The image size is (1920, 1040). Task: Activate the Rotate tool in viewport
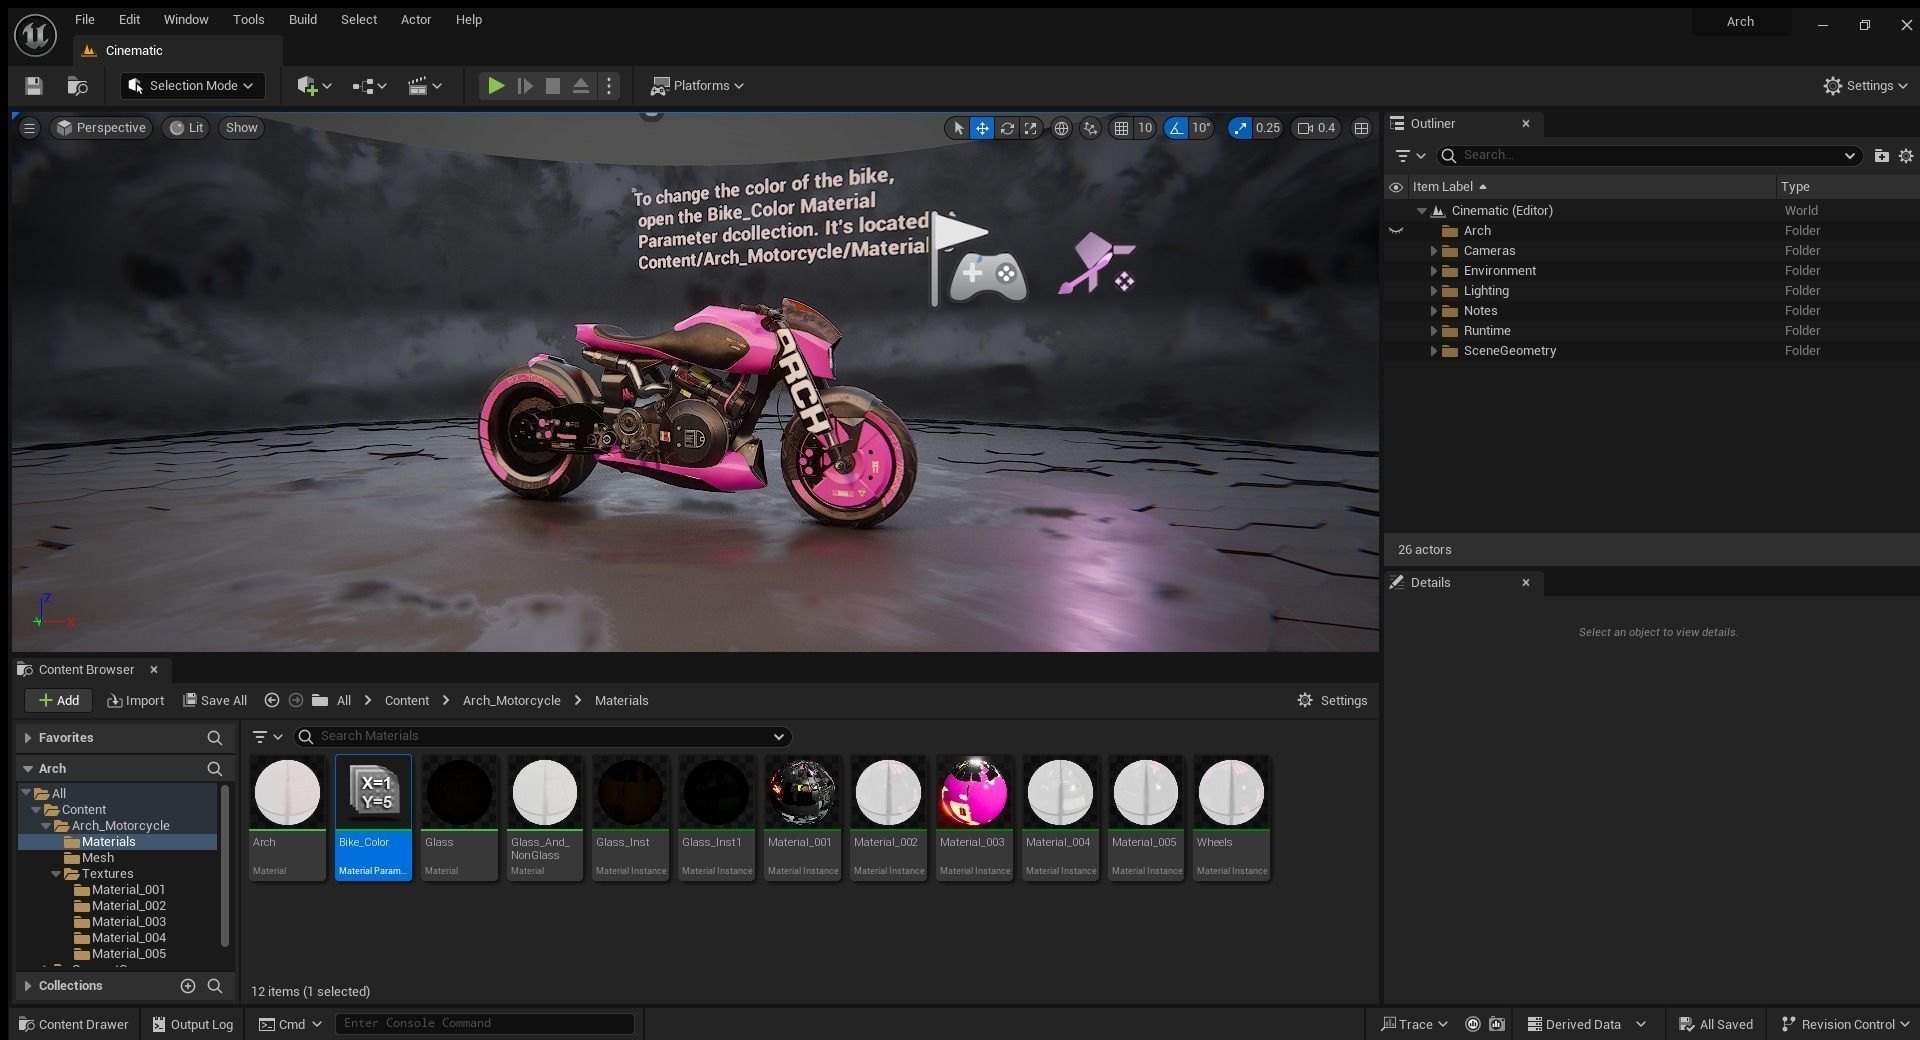[1007, 128]
